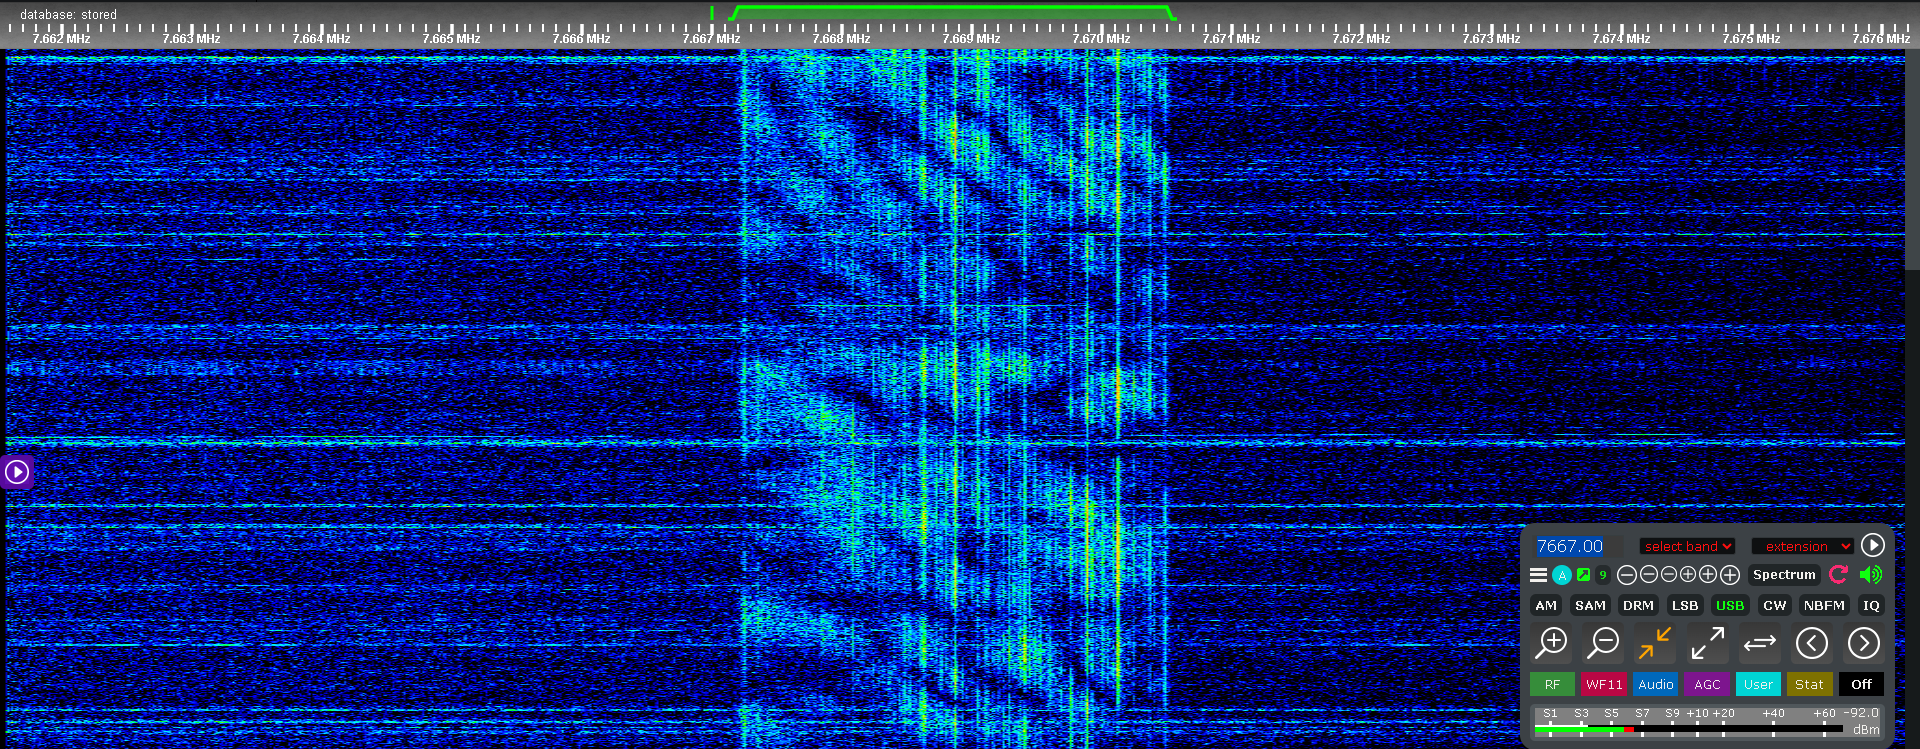The width and height of the screenshot is (1920, 749).
Task: Click the 'database: stored' label
Action: (68, 14)
